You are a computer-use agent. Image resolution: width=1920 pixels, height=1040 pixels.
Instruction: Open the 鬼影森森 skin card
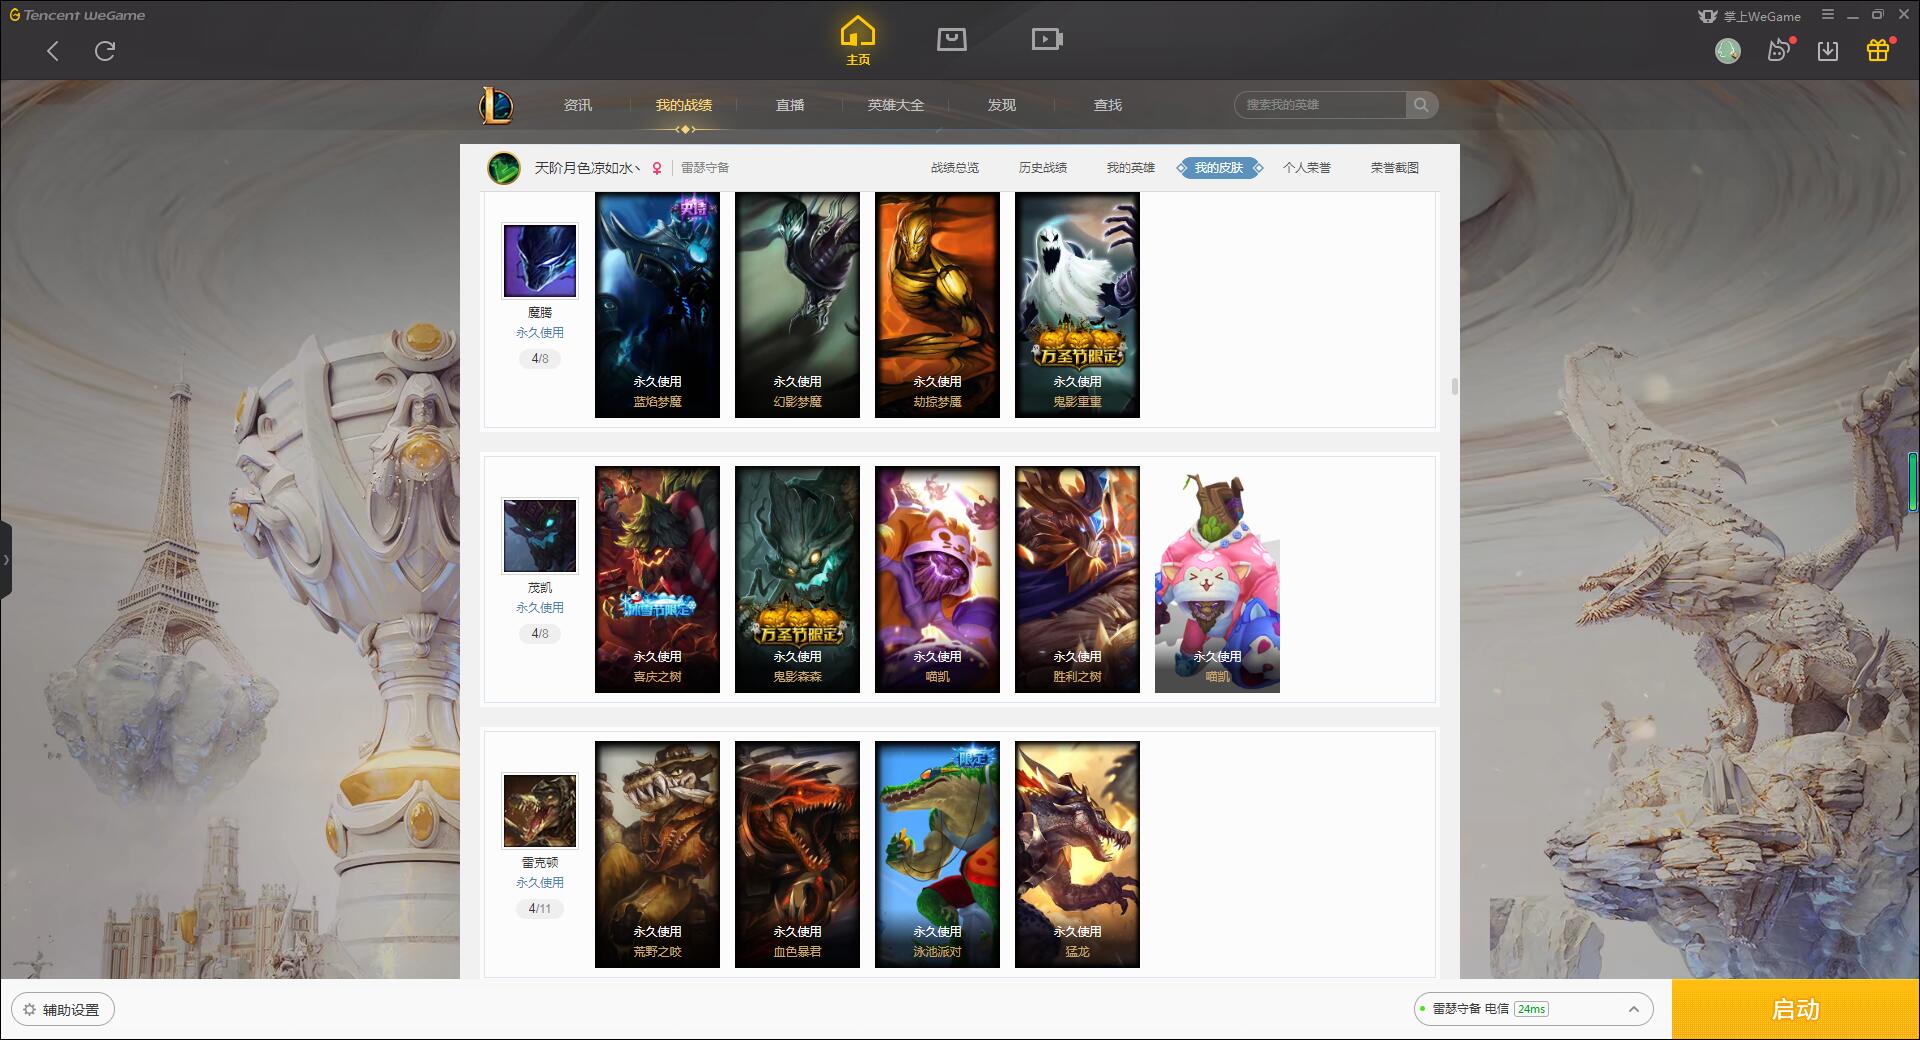[x=797, y=580]
